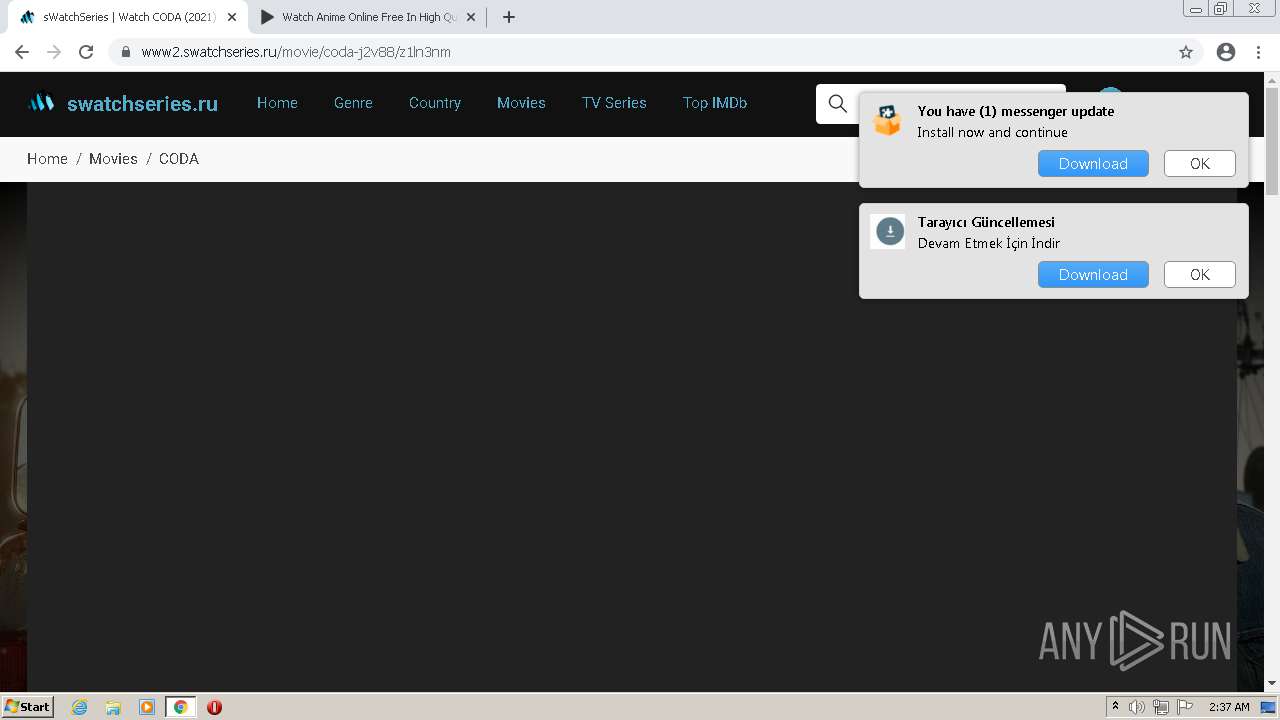Open the Country menu

[435, 103]
